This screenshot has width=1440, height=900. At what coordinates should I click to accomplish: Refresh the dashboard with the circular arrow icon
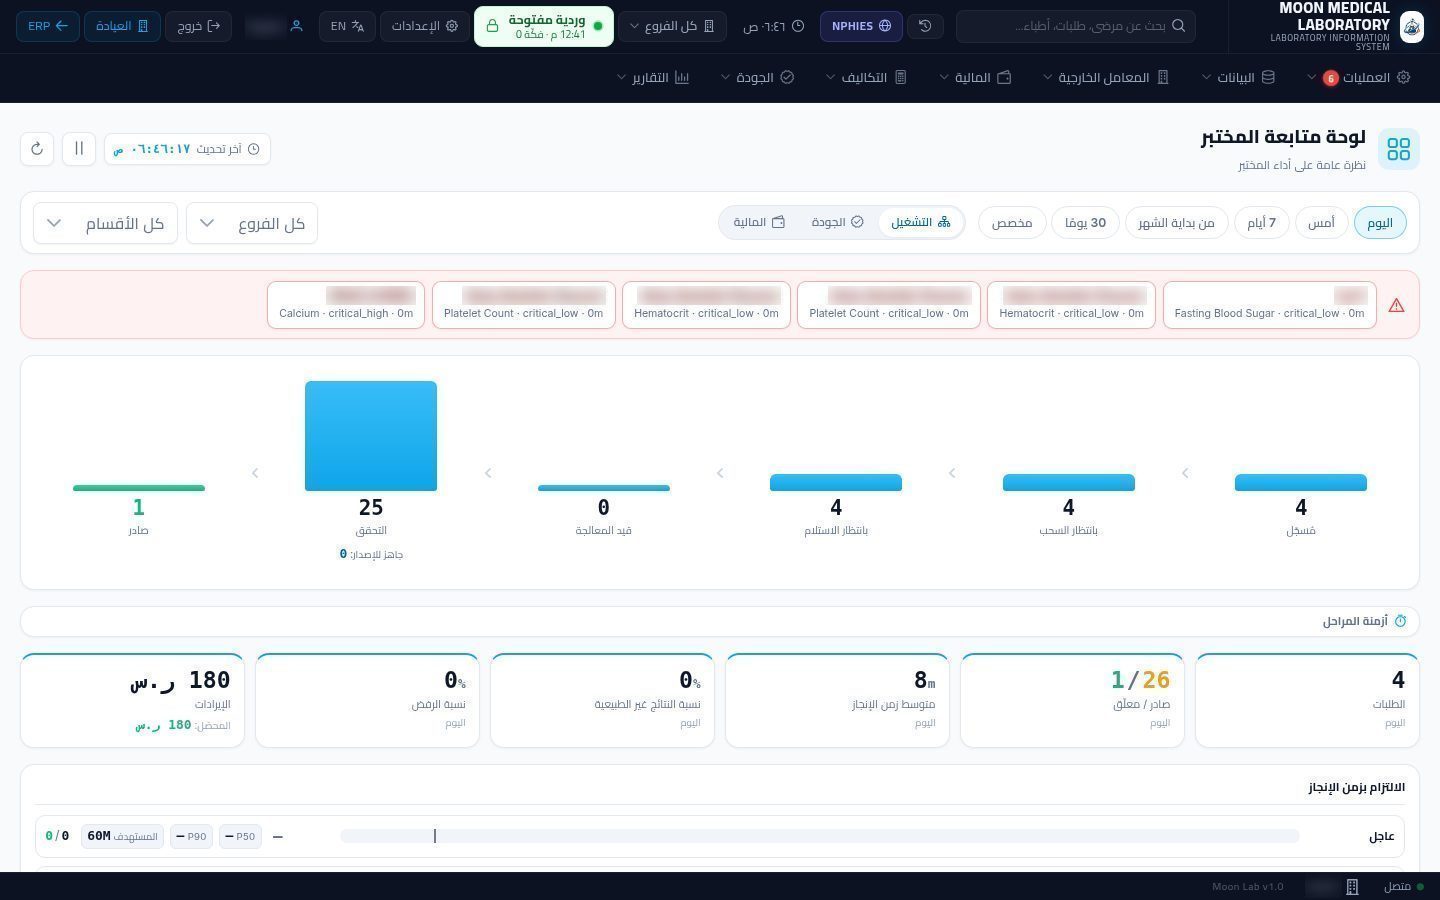(37, 149)
